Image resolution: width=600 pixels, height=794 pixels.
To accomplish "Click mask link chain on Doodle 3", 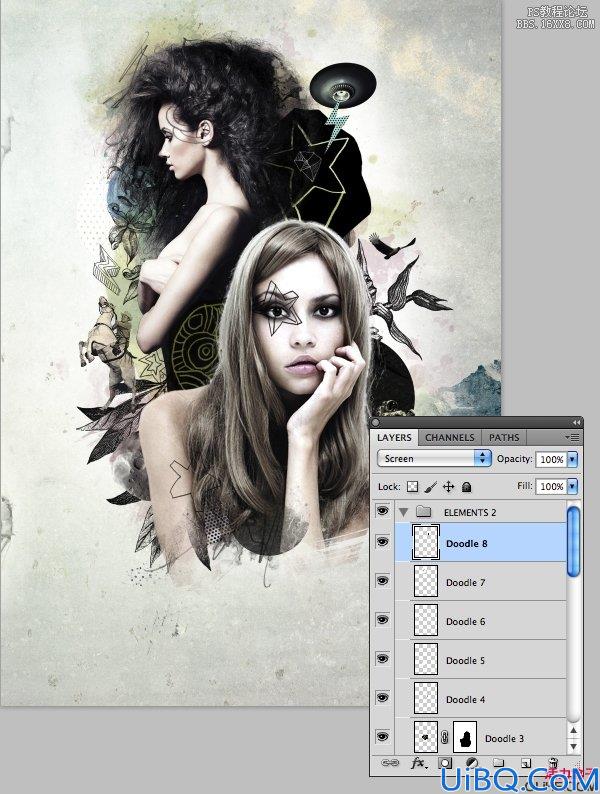I will coord(445,737).
